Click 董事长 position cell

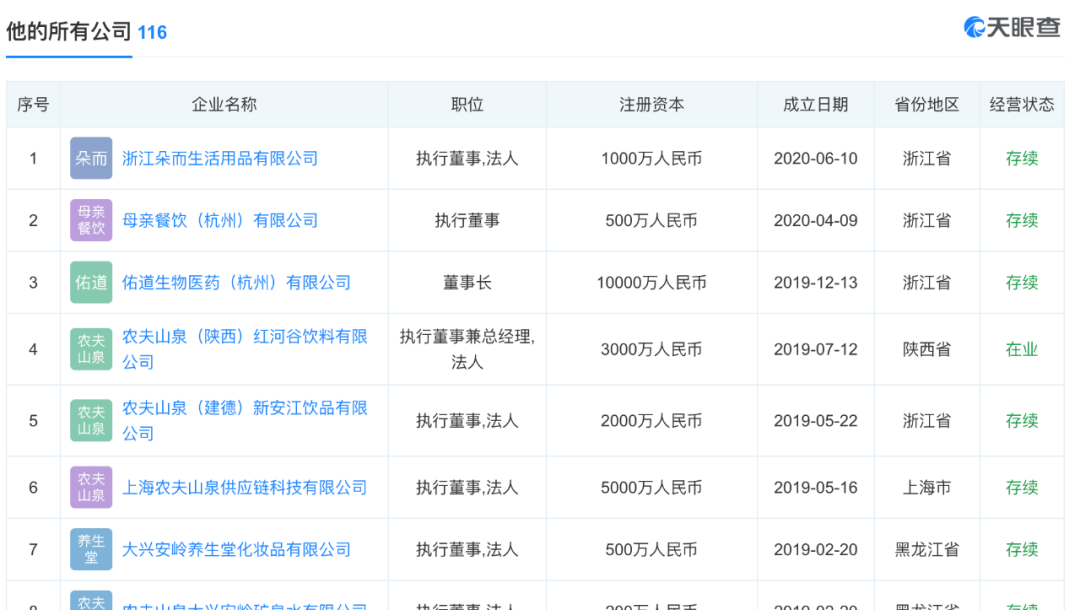(x=467, y=282)
